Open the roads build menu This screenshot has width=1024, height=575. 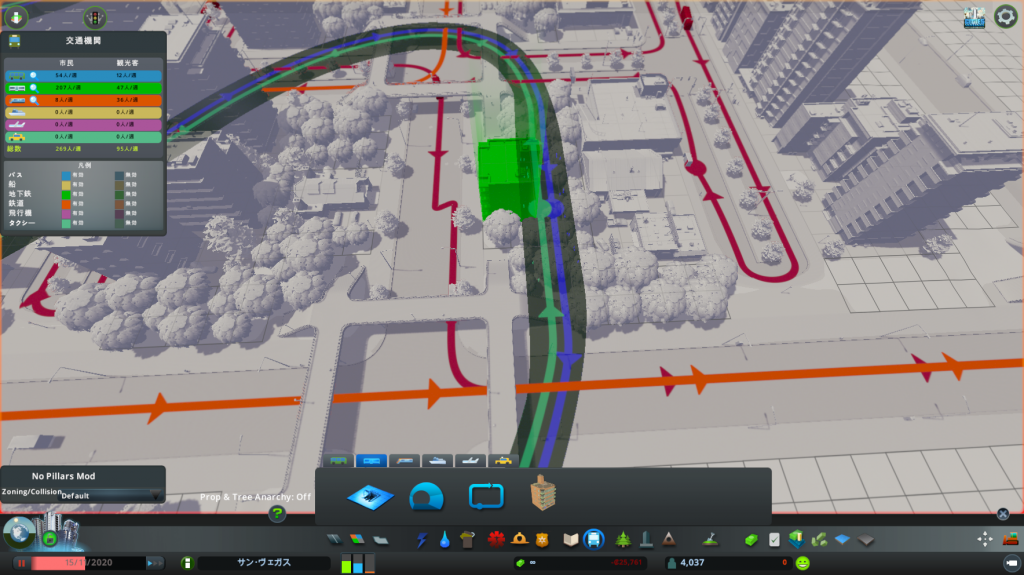click(x=334, y=540)
